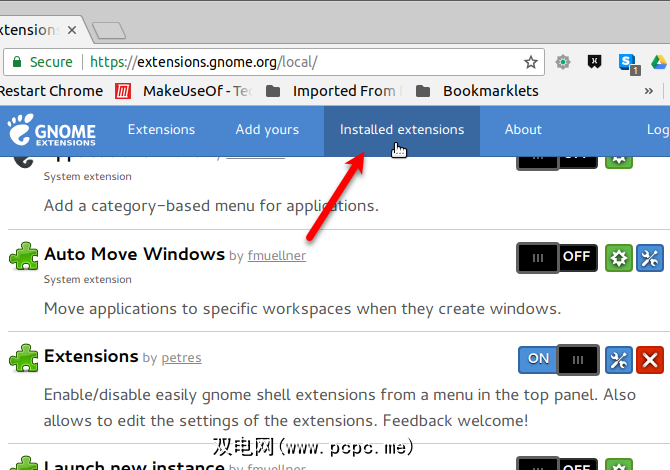Open author link fmuellner for Auto Move Windows
Screen dimensions: 670x470
pos(276,256)
